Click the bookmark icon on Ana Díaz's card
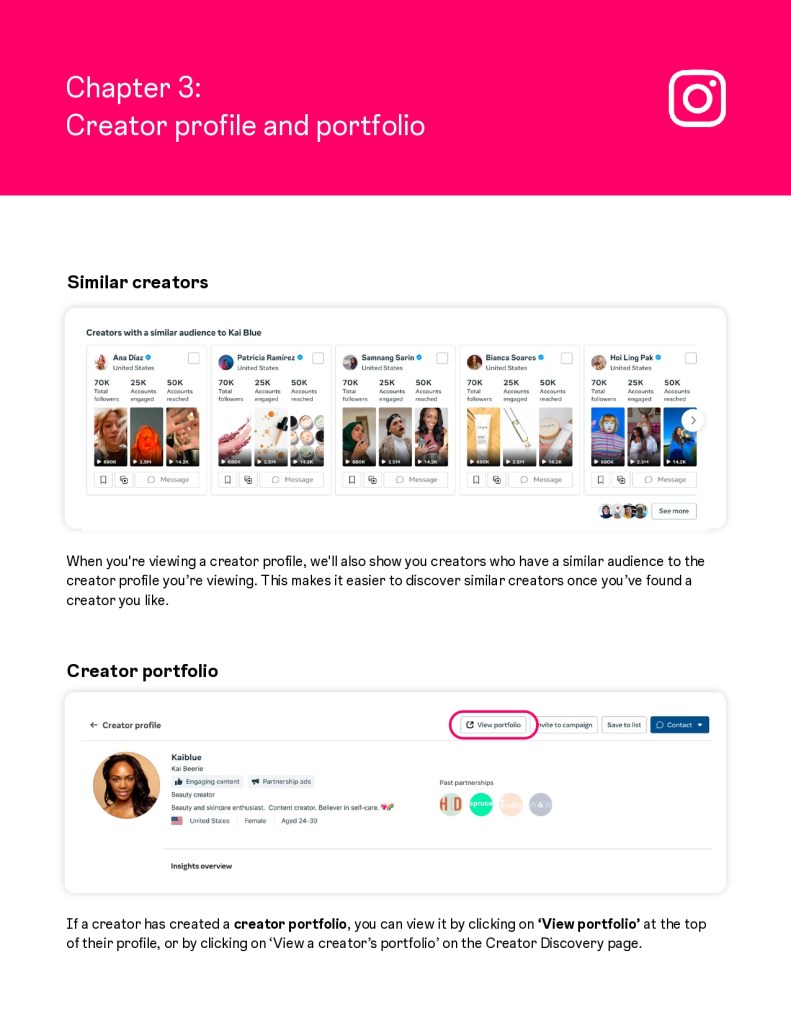 tap(102, 480)
